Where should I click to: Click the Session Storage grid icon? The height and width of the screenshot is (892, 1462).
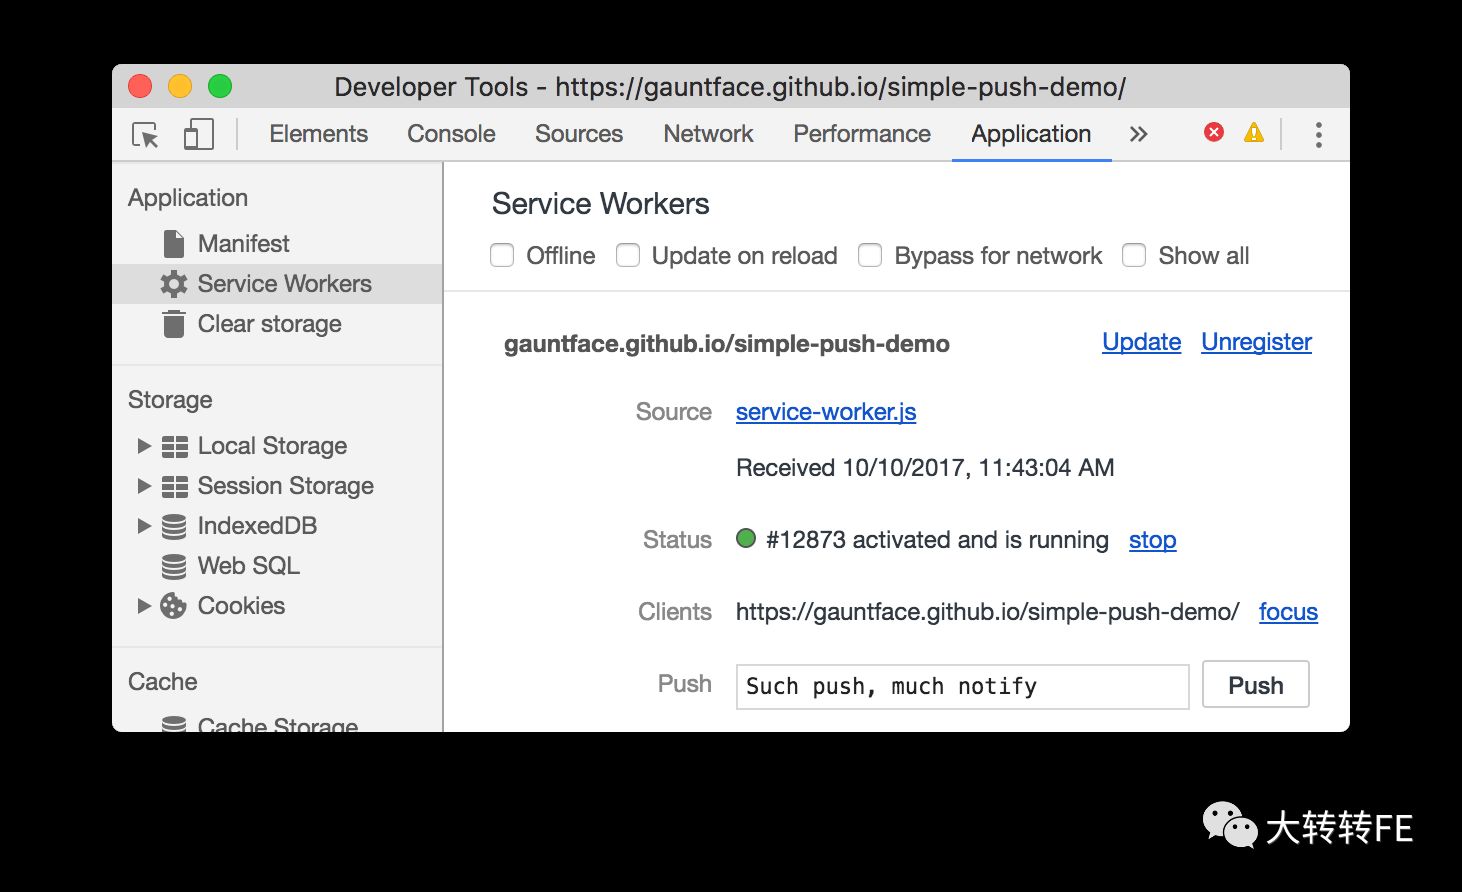pyautogui.click(x=175, y=486)
